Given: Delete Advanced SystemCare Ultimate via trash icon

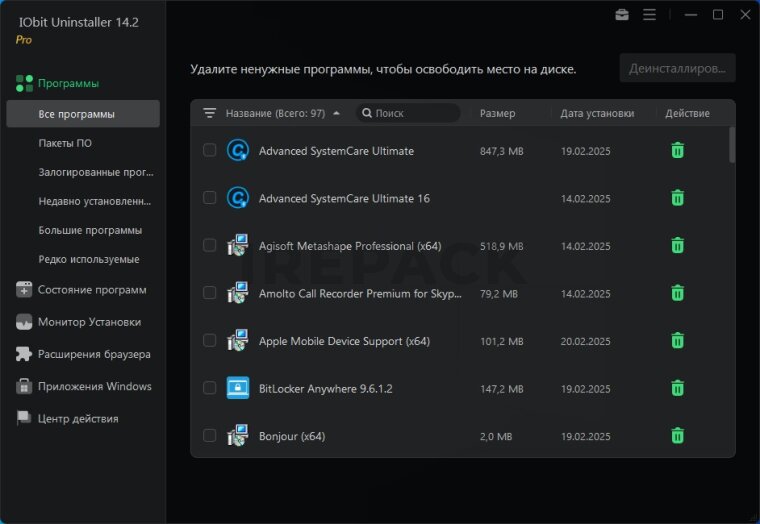Looking at the screenshot, I should click(677, 150).
